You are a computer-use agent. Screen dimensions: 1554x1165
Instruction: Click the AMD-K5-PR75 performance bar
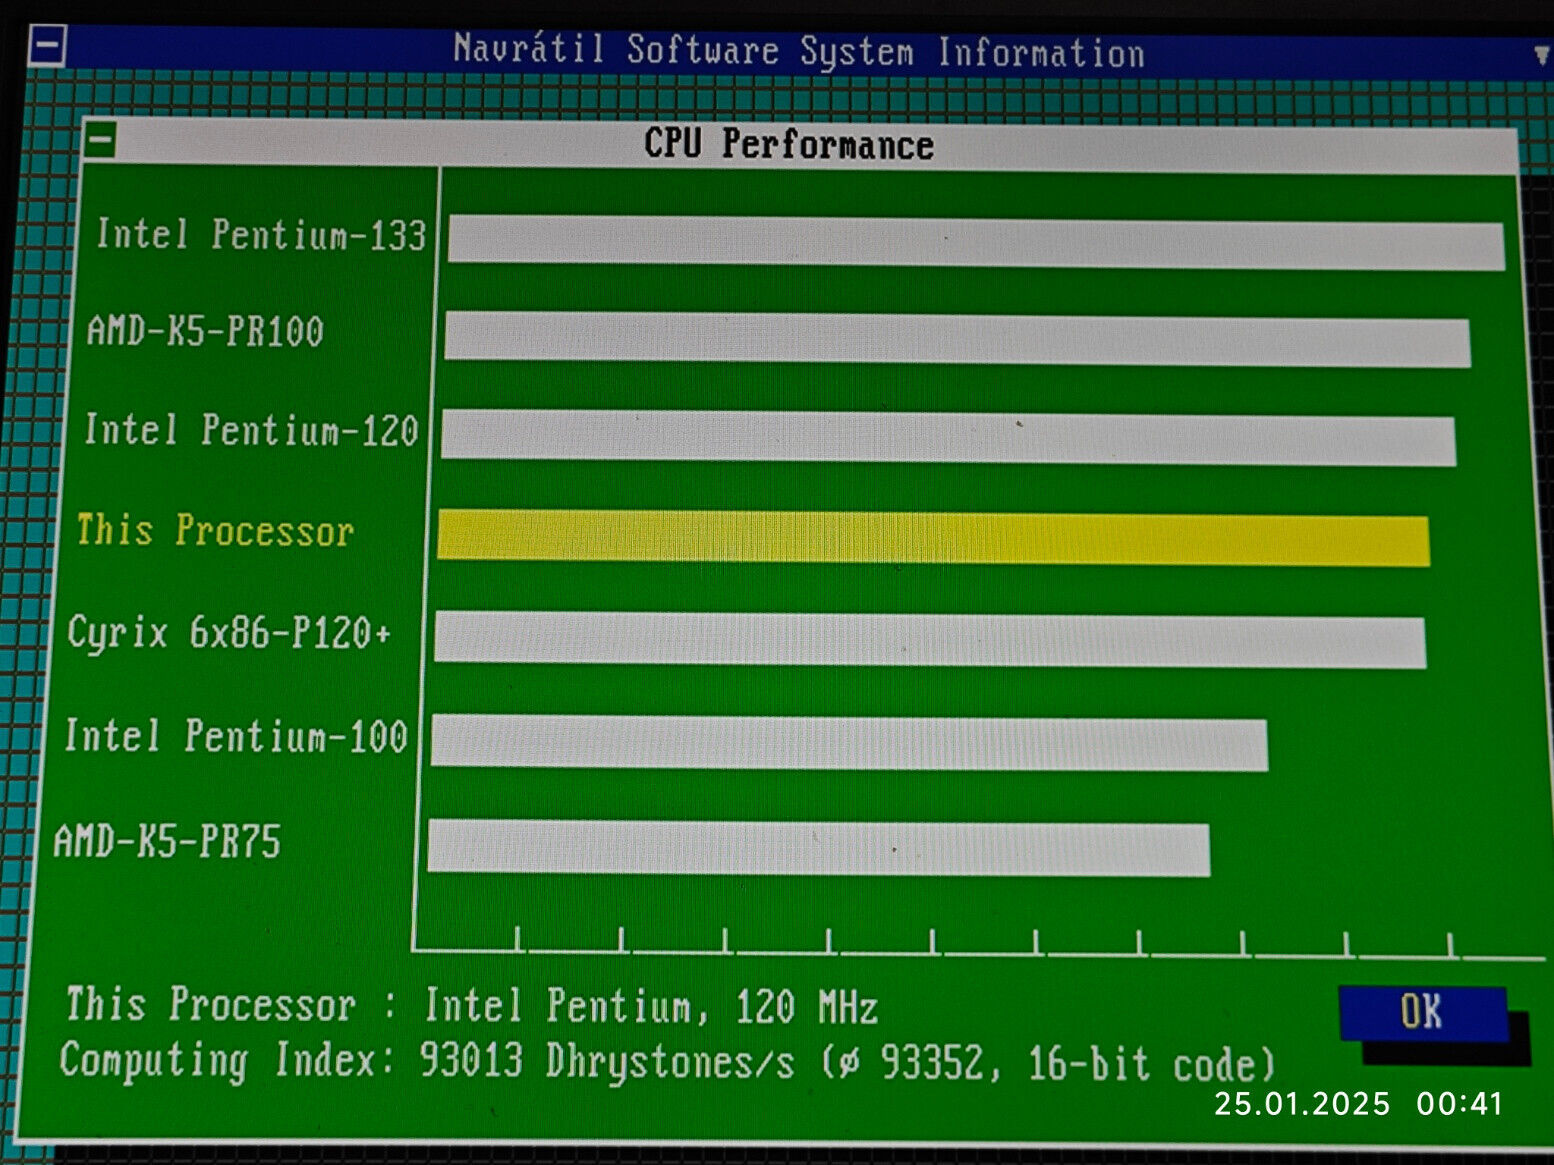pos(819,848)
